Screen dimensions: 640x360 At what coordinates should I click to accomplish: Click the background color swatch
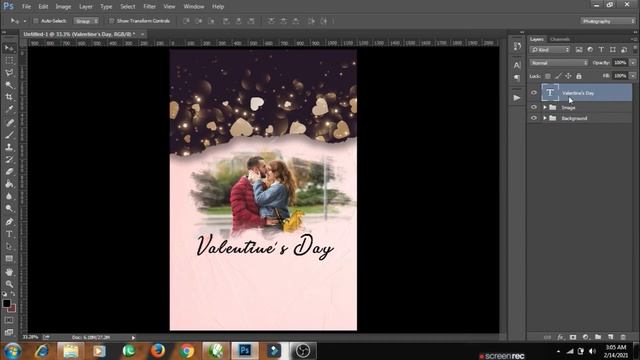(x=12, y=308)
